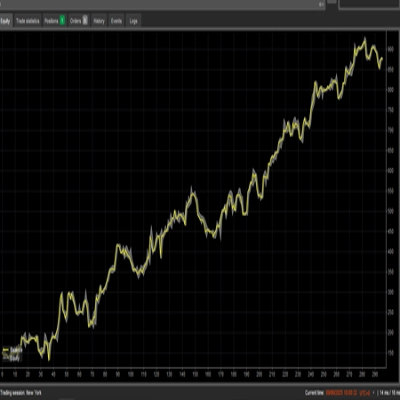The height and width of the screenshot is (400, 400).
Task: Open the Orders tab
Action: (79, 21)
